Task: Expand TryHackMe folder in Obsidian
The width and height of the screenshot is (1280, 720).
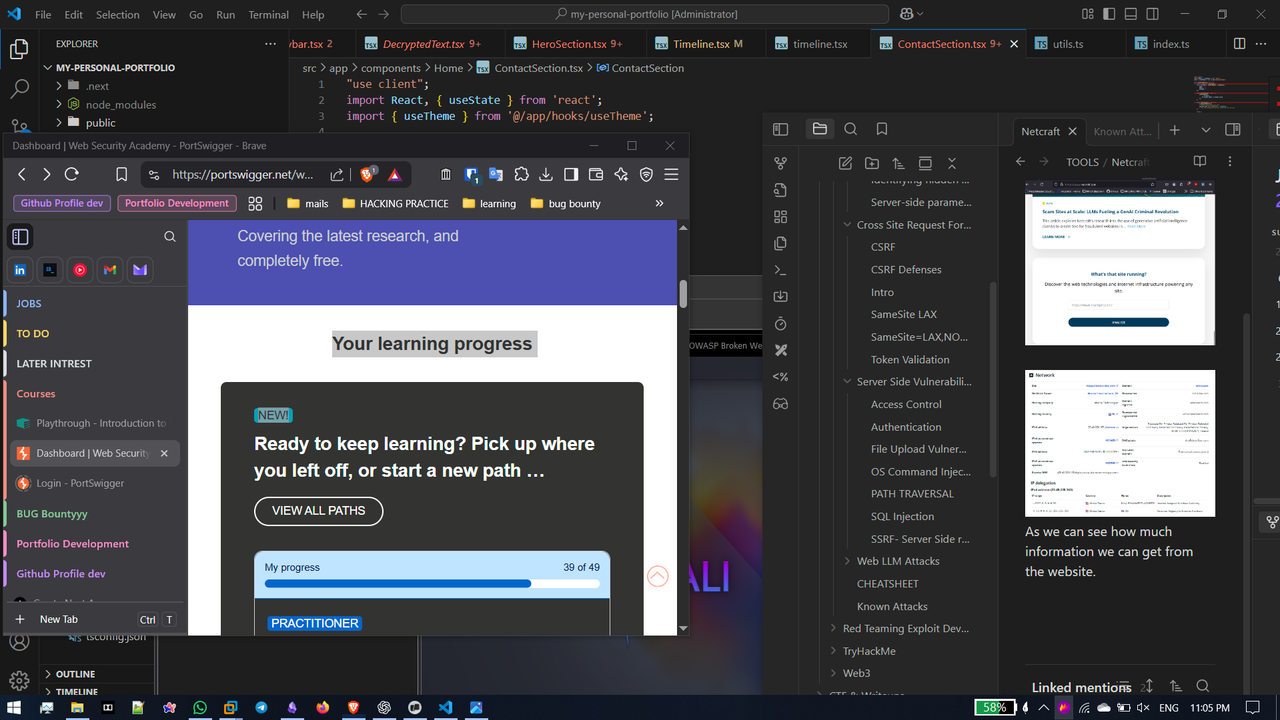Action: (834, 651)
